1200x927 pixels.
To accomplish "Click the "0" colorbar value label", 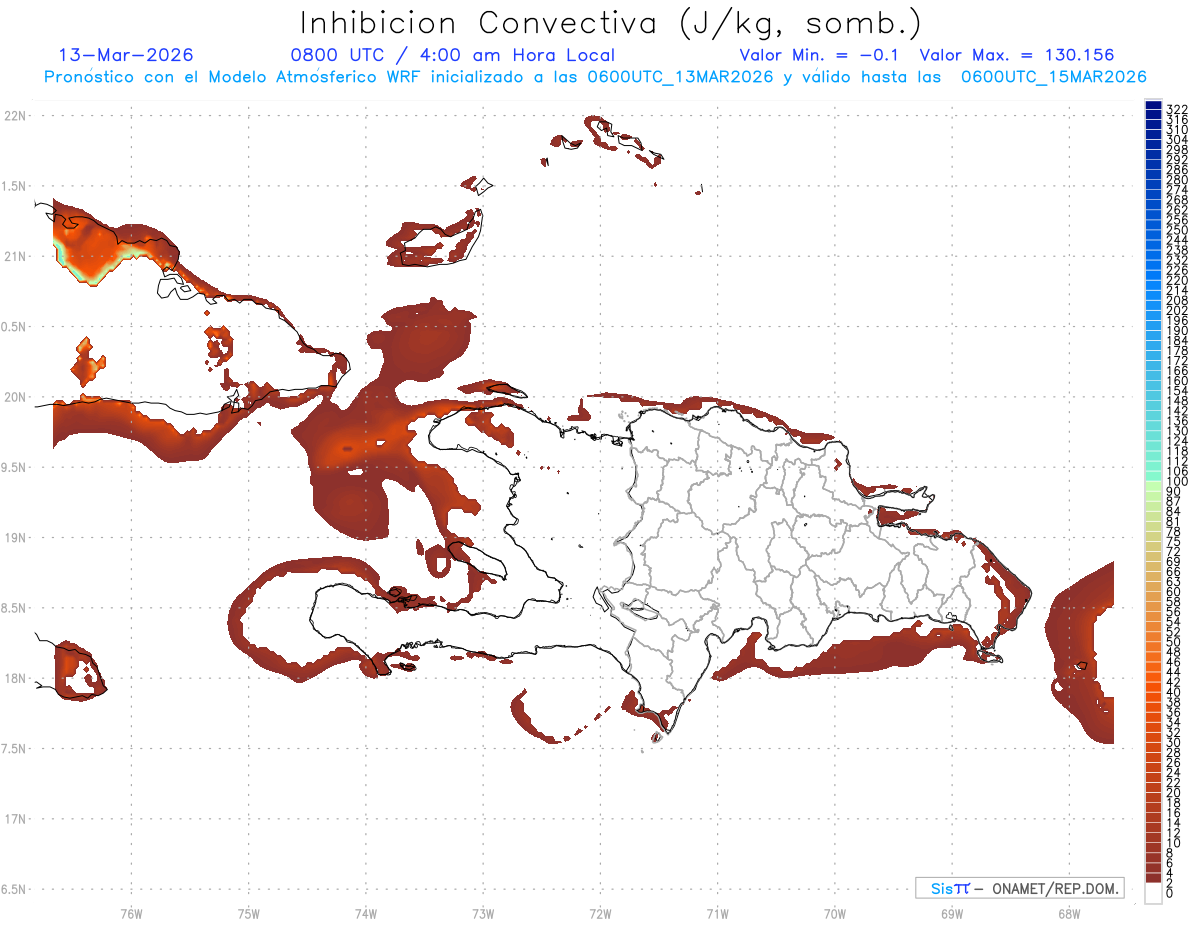I will coord(1170,891).
